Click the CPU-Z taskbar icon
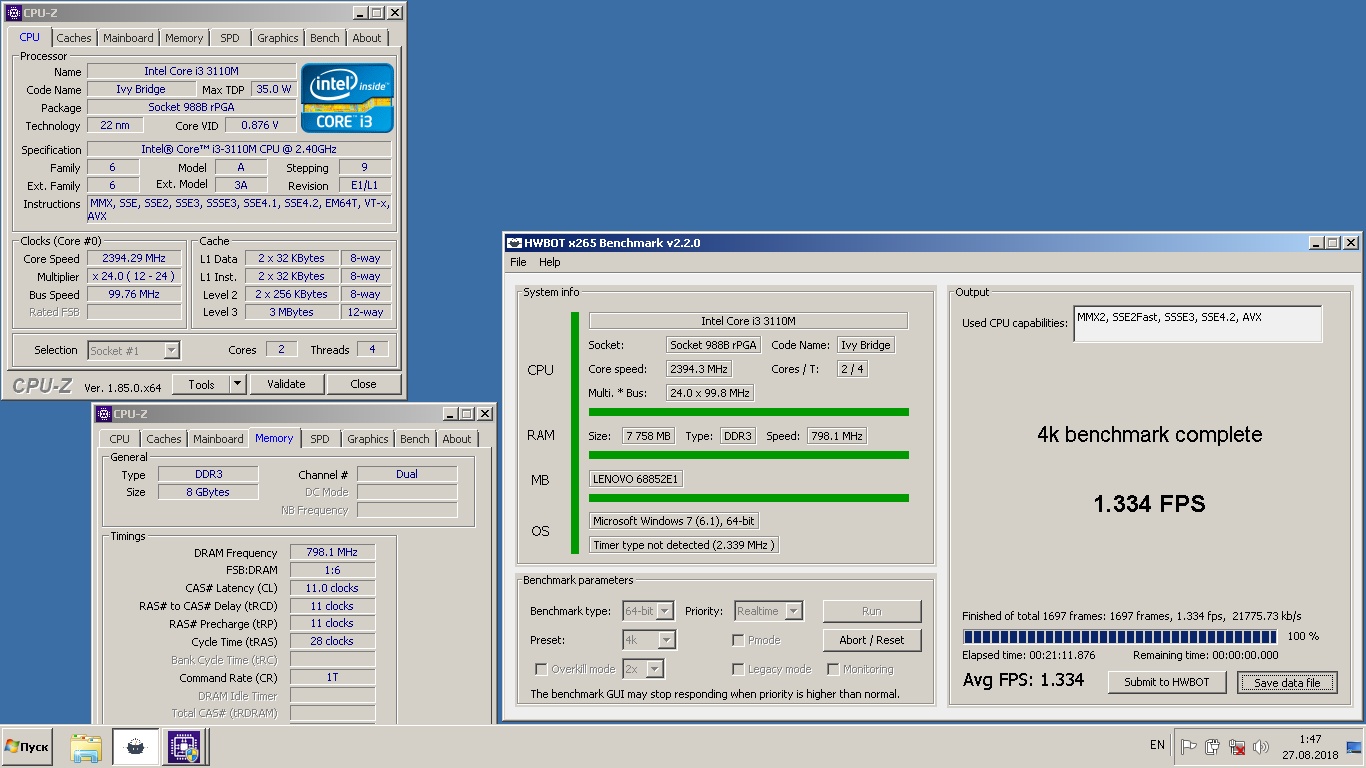This screenshot has height=768, width=1366. tap(183, 747)
